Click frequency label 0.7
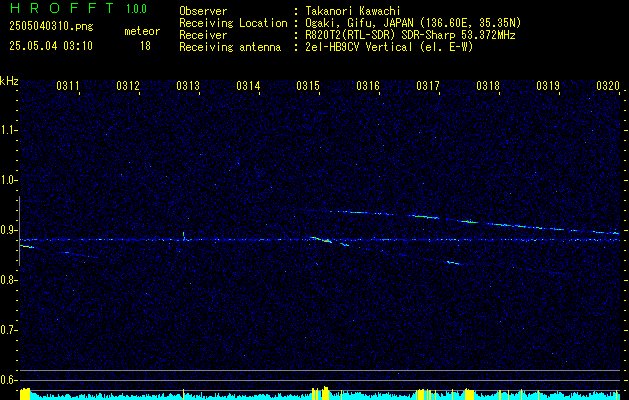The height and width of the screenshot is (400, 629). click(8, 330)
